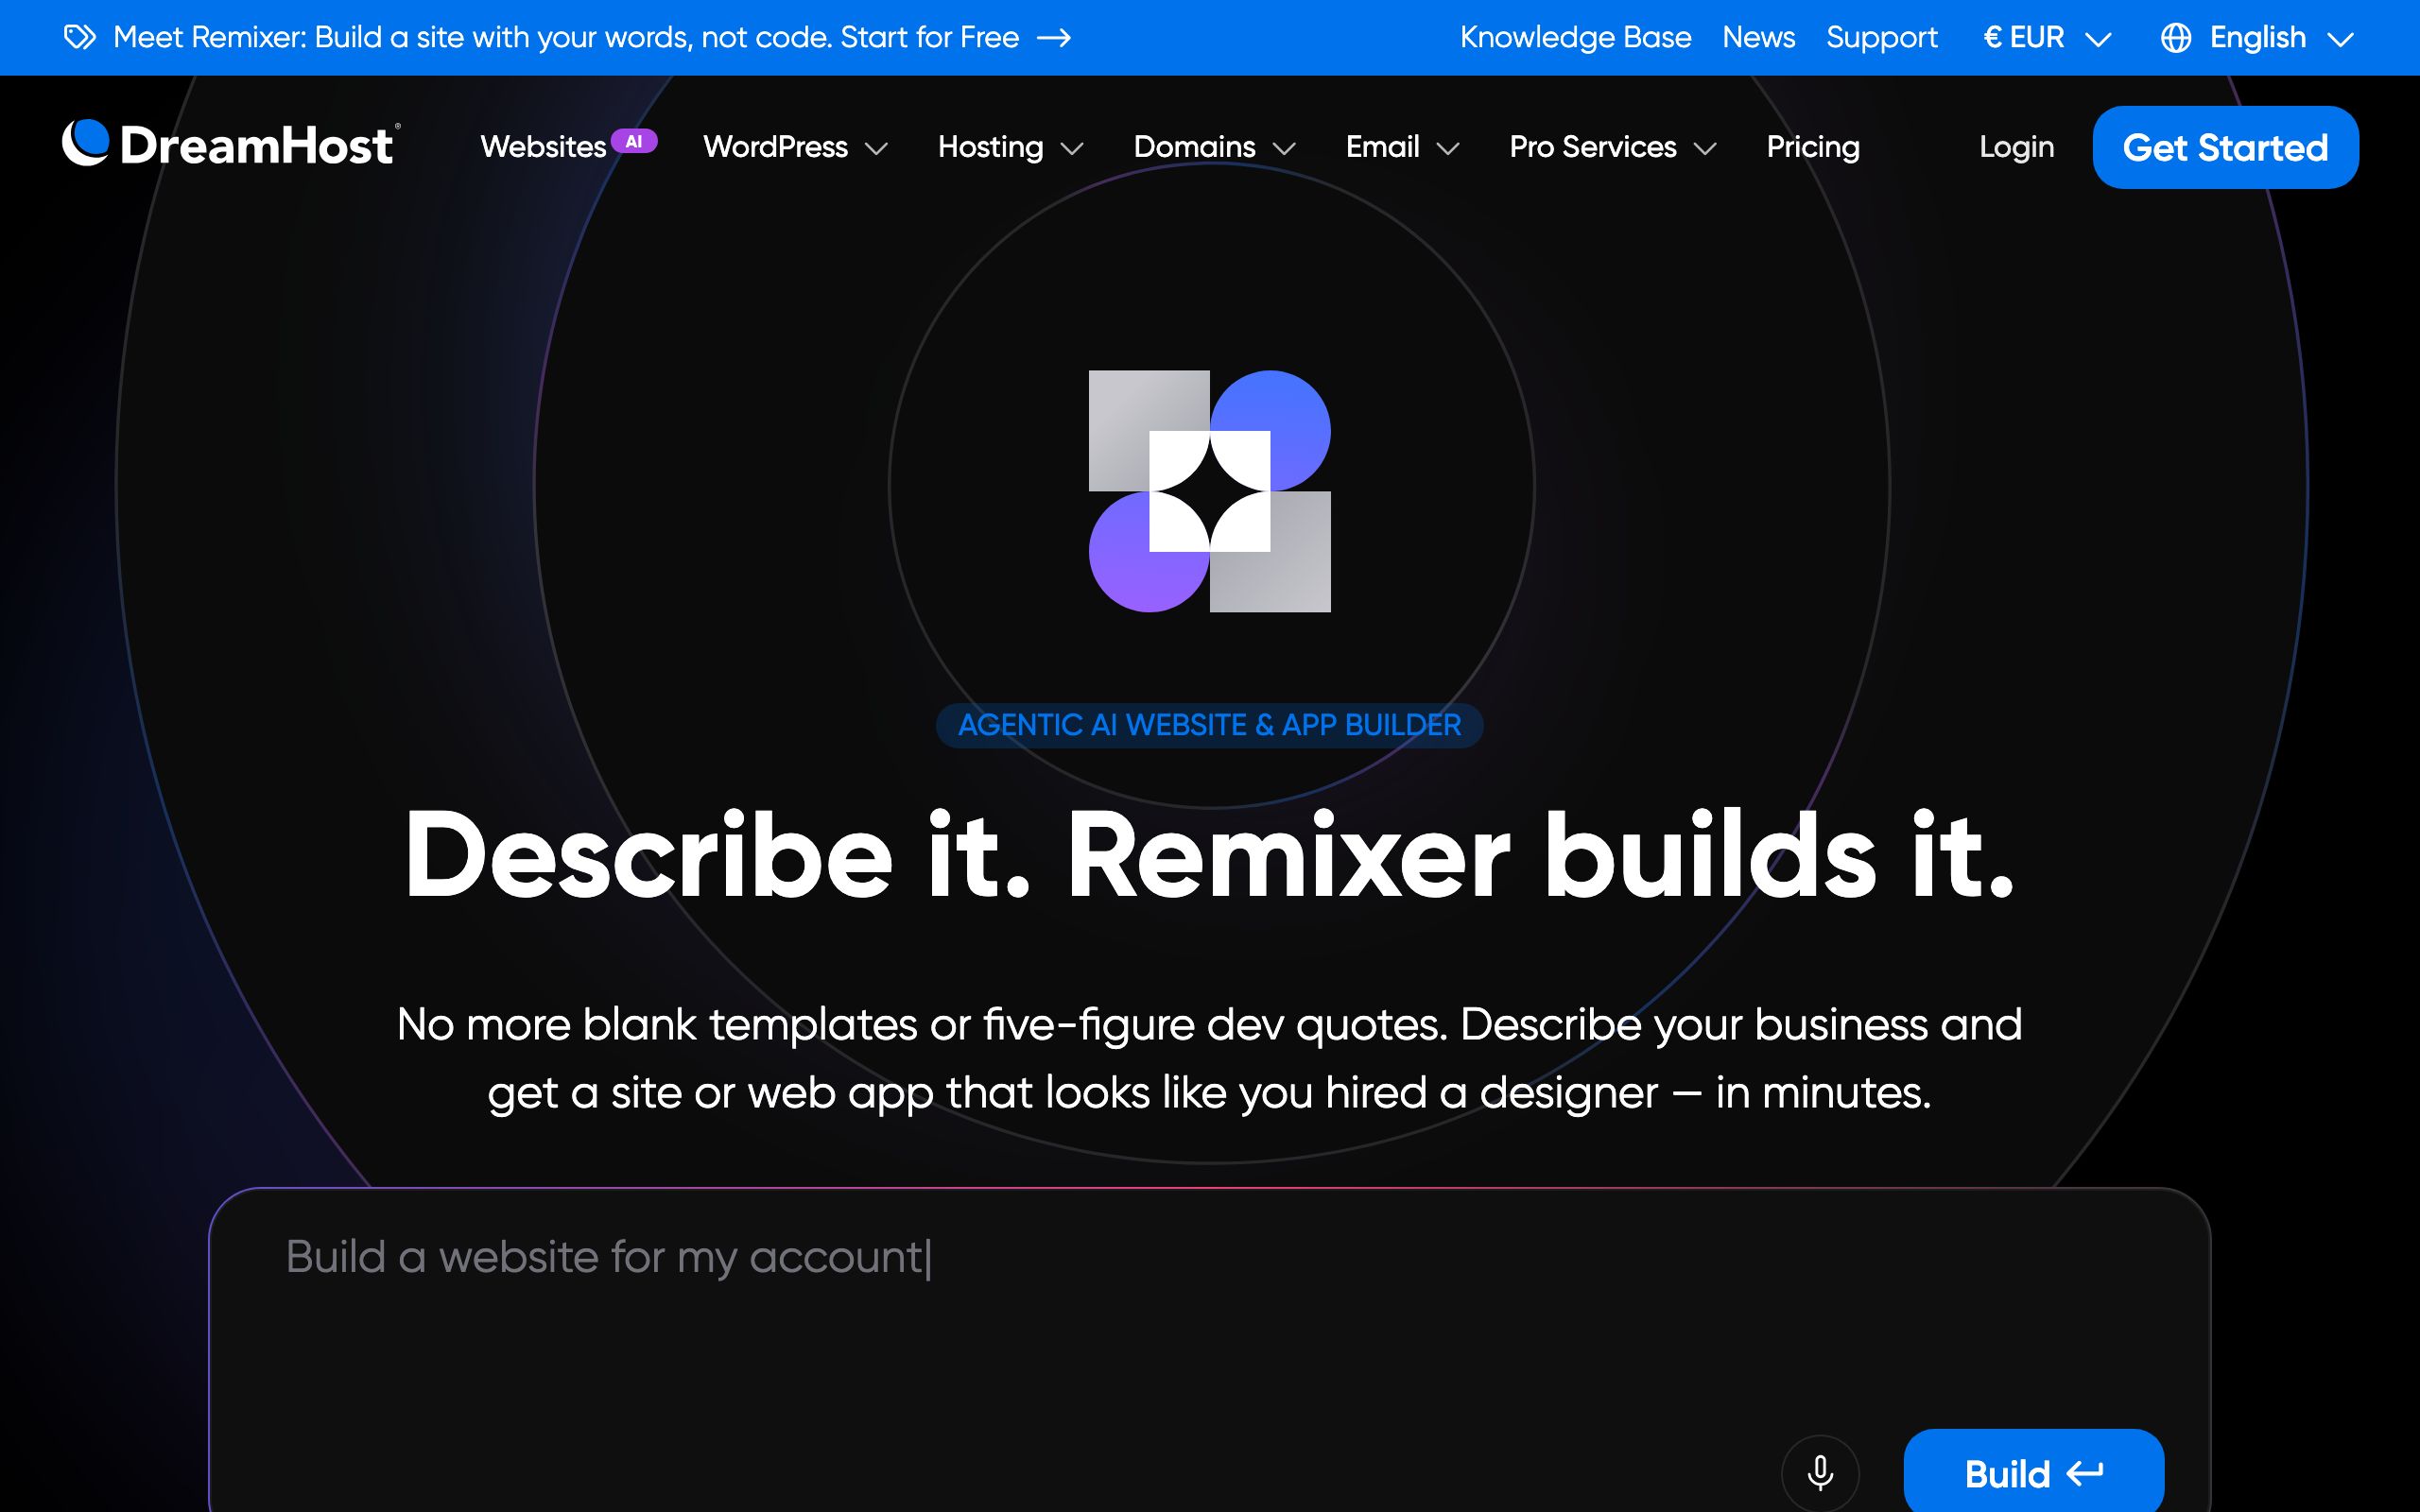Click the Agentic AI Website & App Builder badge

(x=1209, y=725)
